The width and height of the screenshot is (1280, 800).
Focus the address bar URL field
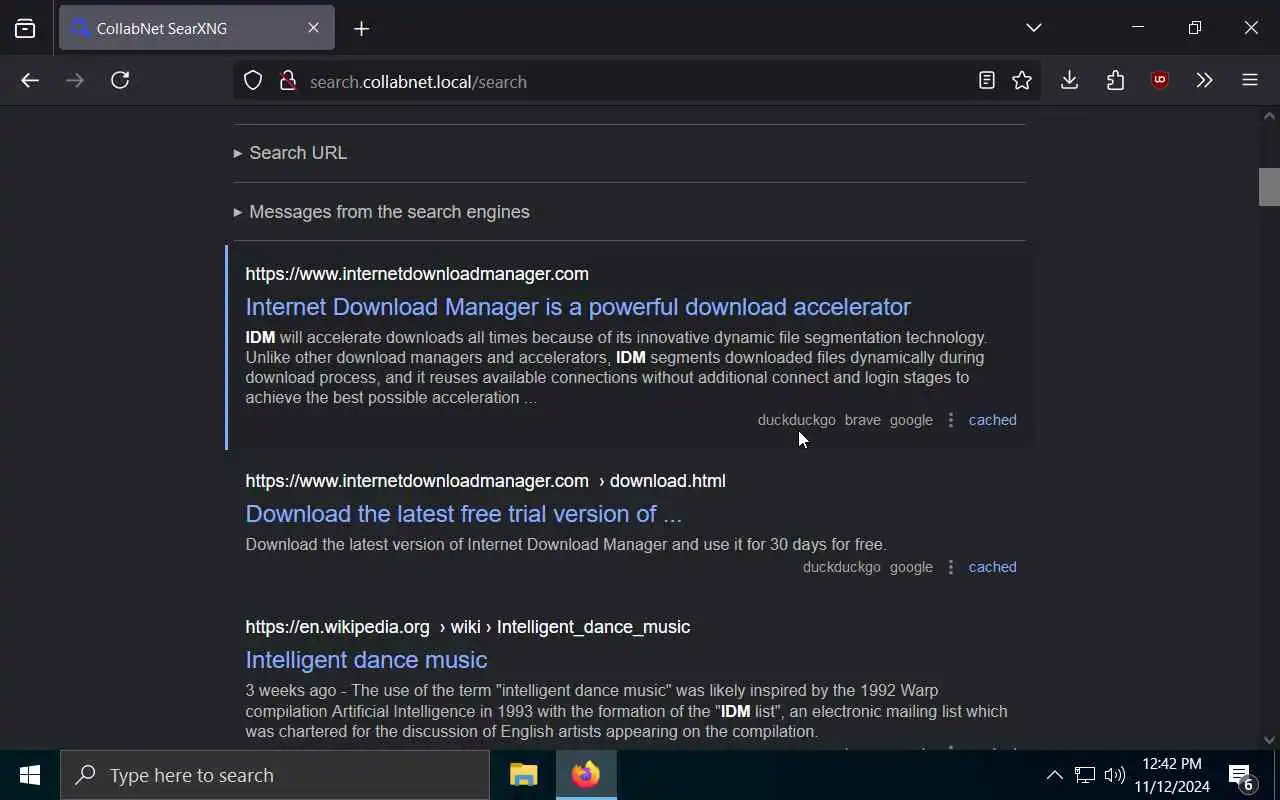tap(635, 81)
